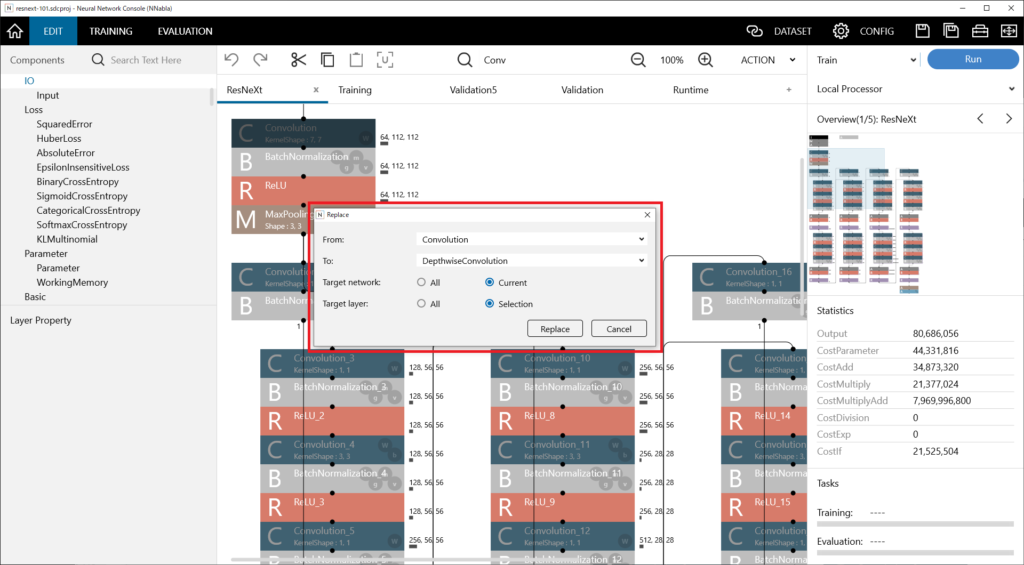Collapse the Loss component category
Screen dimensions: 1024x565
[33, 109]
